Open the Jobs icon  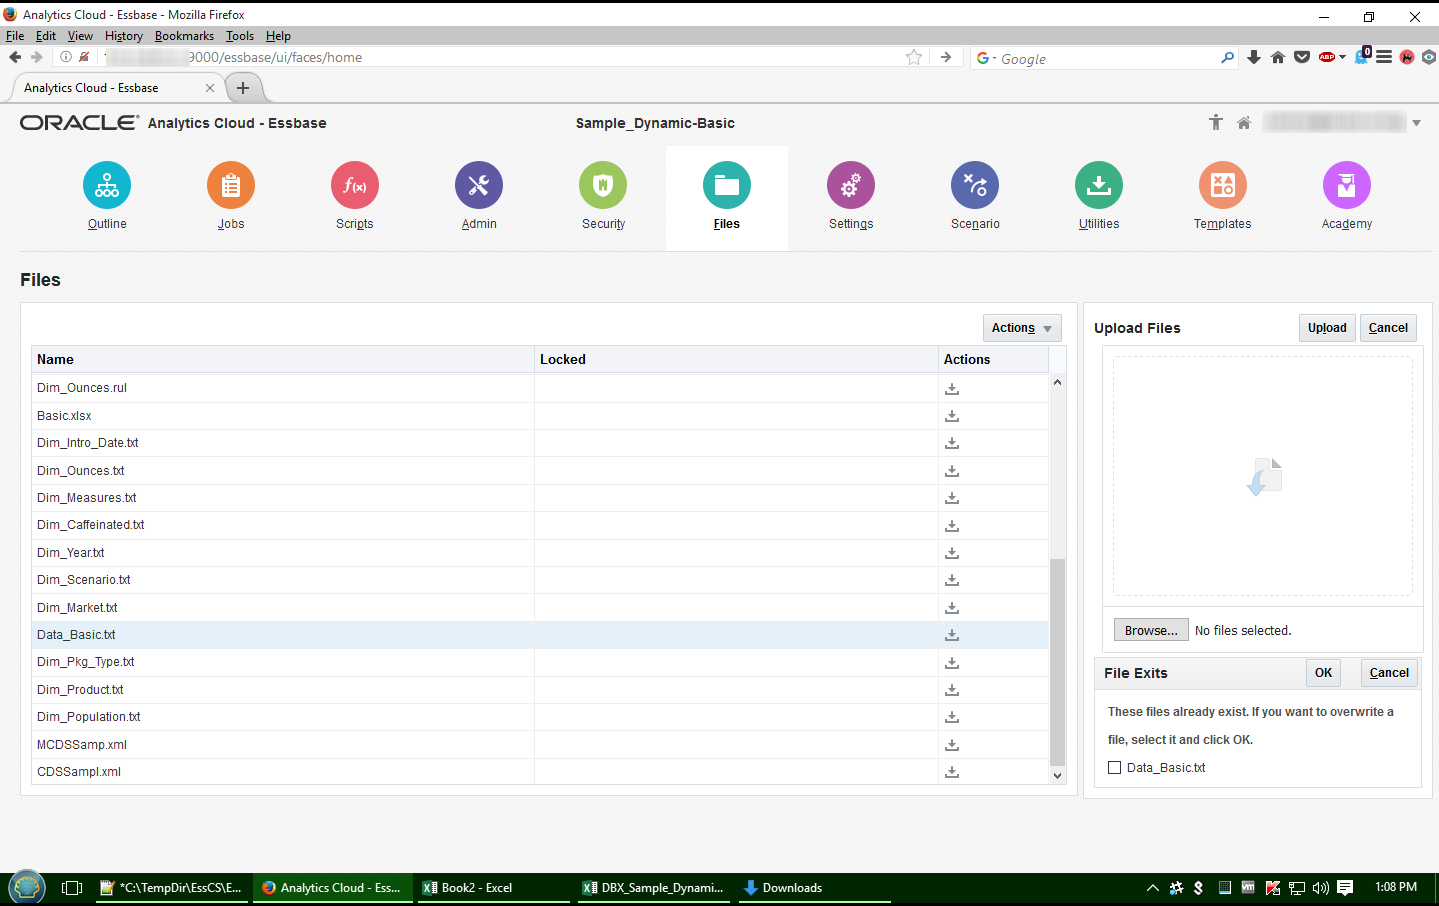pos(231,185)
